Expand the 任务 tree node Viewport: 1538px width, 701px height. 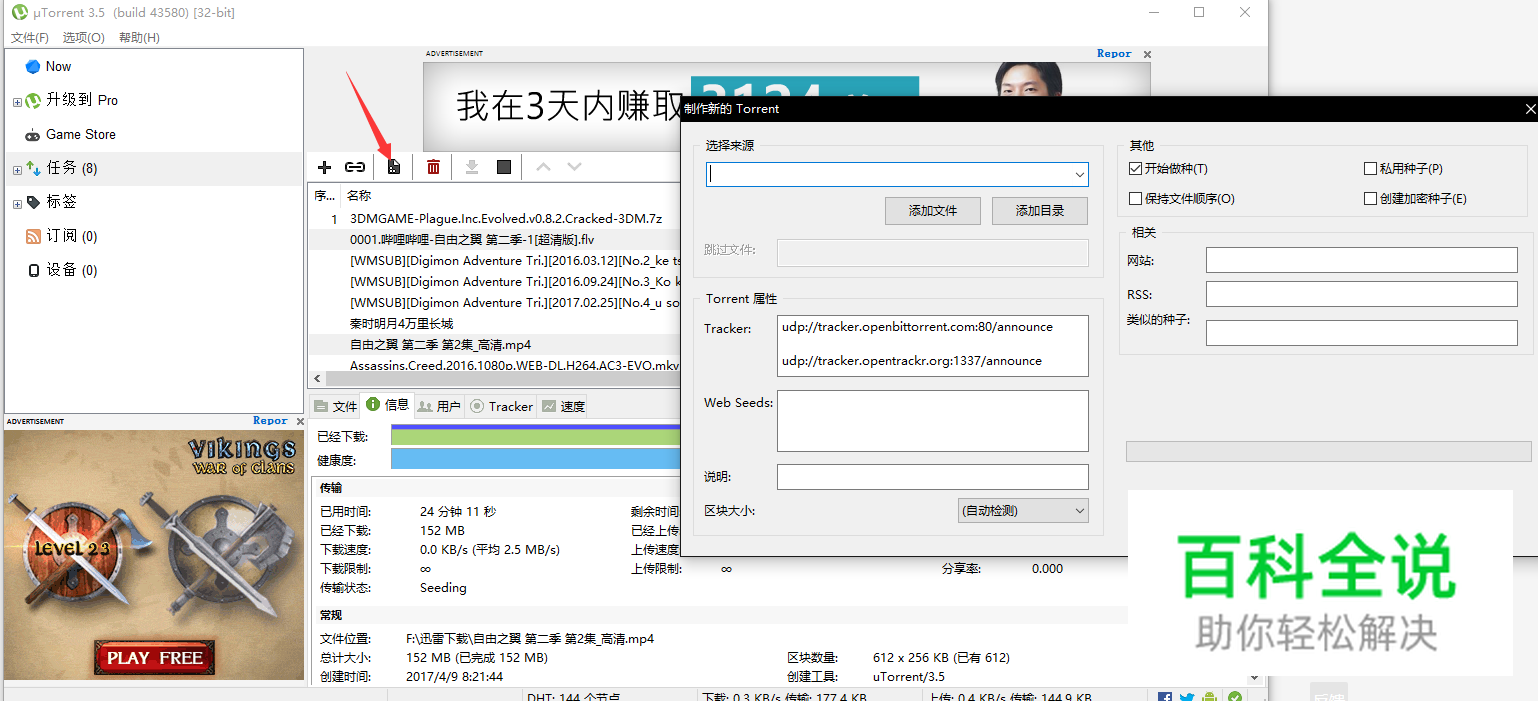[x=17, y=170]
